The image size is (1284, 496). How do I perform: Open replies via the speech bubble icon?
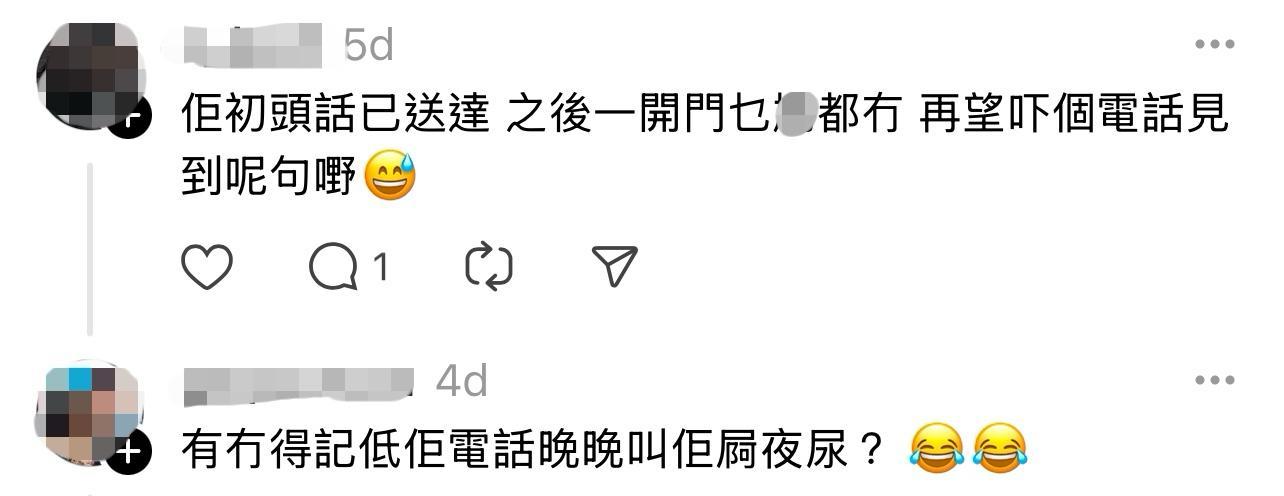coord(333,266)
